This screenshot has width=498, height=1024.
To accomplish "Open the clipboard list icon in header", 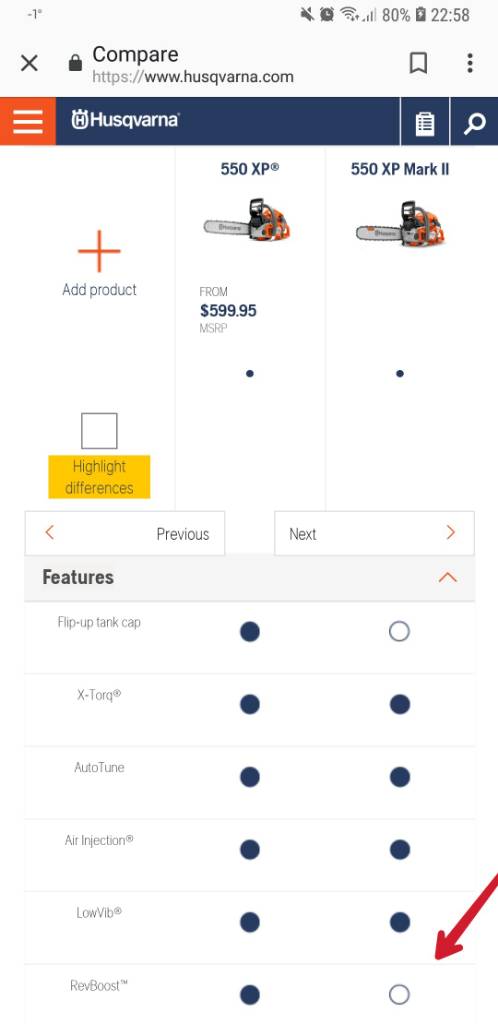I will (425, 122).
